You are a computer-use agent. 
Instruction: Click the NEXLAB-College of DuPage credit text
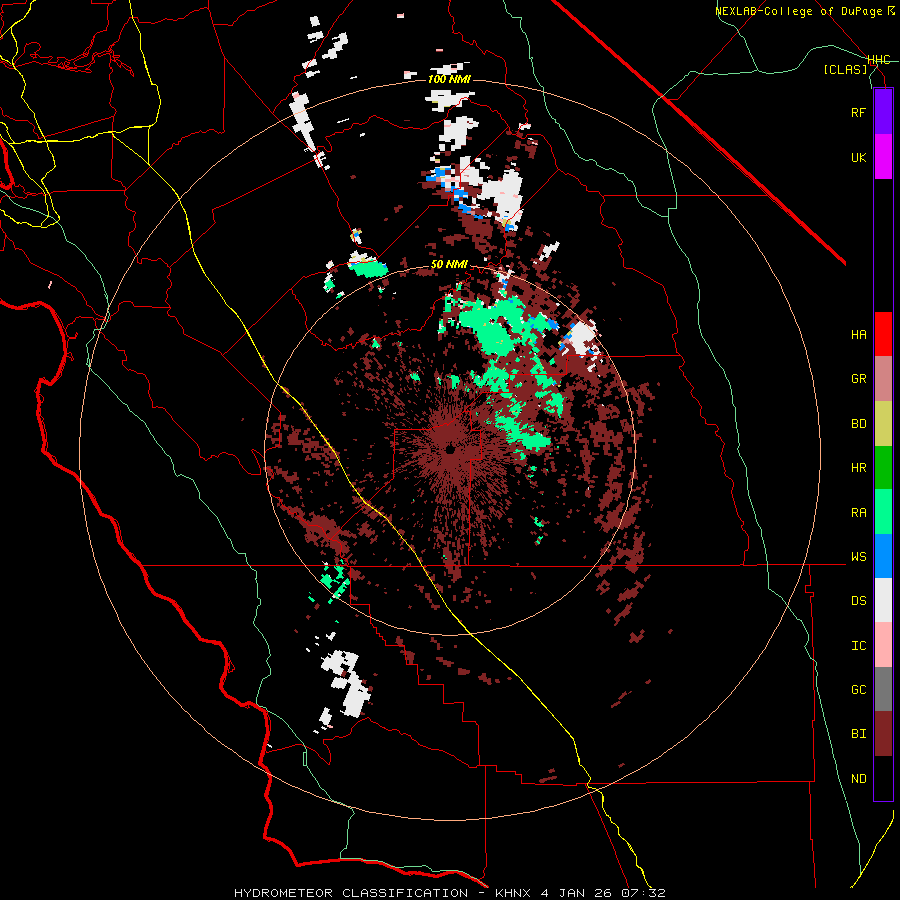[x=801, y=11]
